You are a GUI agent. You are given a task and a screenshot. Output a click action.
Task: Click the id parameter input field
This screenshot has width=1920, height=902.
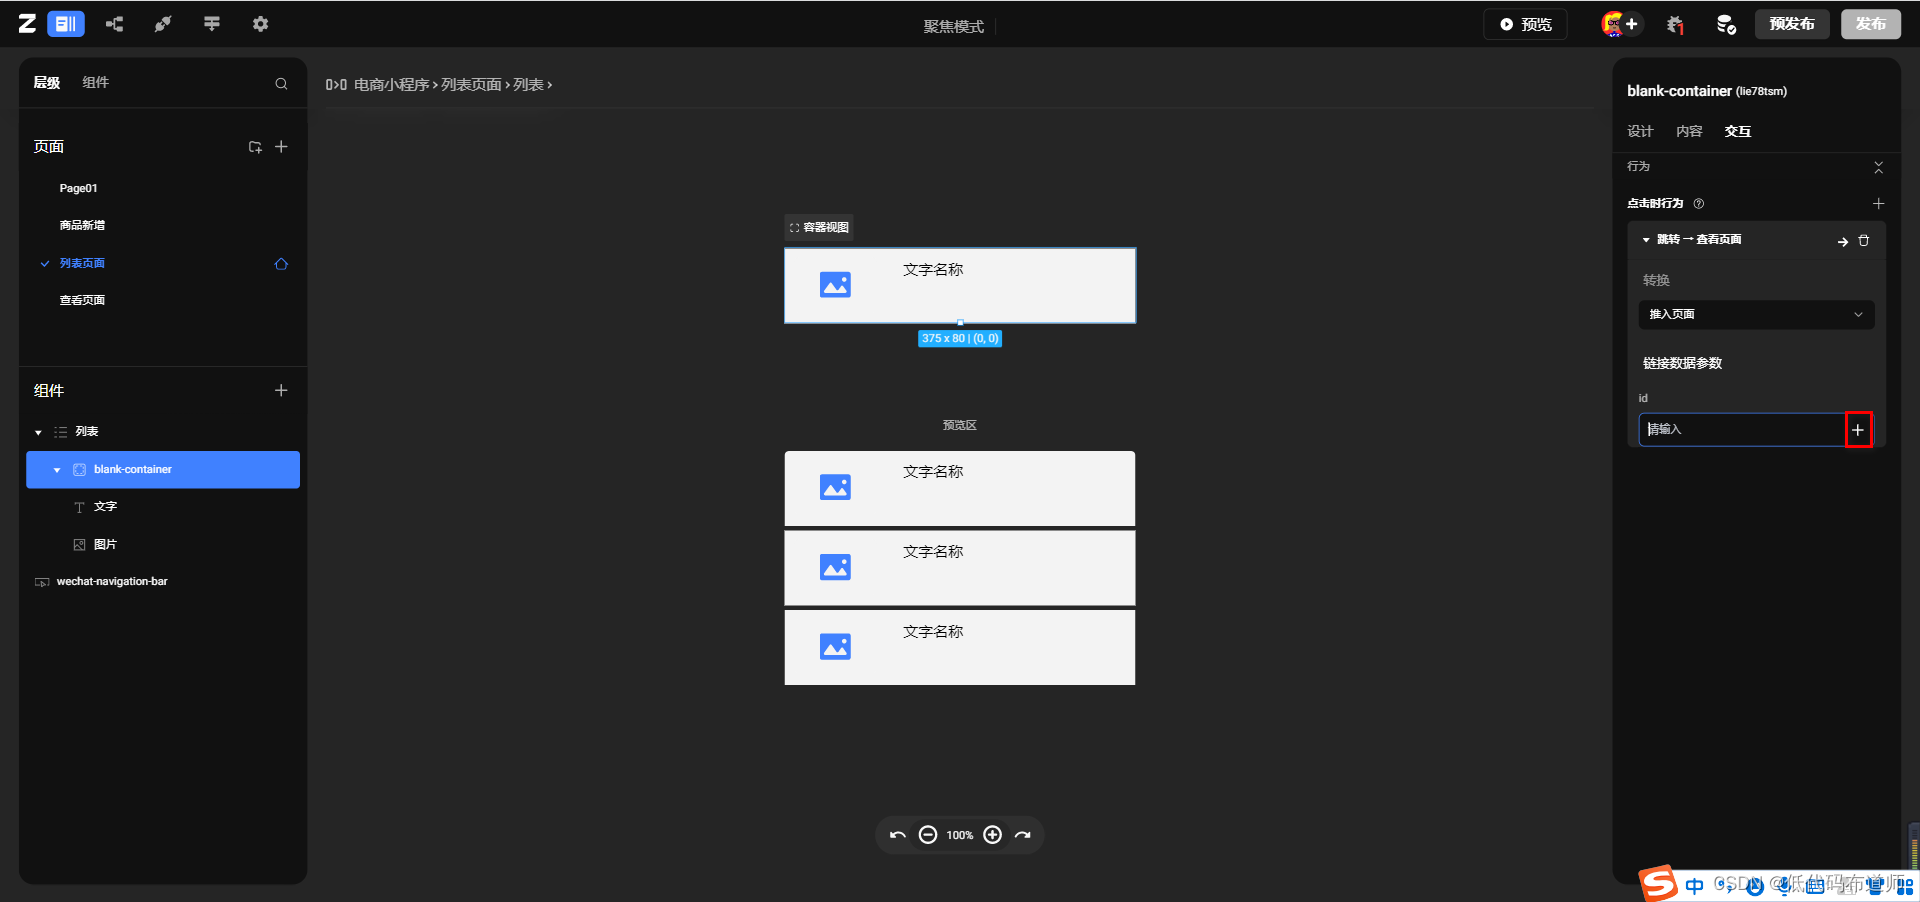(1740, 430)
